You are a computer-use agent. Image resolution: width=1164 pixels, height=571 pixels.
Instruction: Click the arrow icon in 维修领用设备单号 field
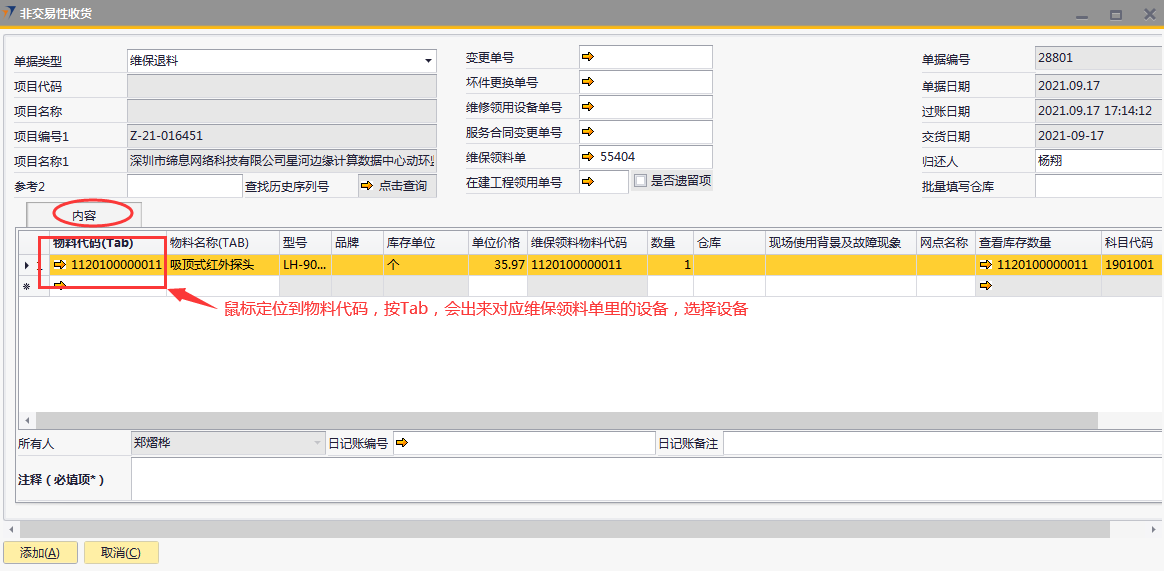[x=588, y=106]
